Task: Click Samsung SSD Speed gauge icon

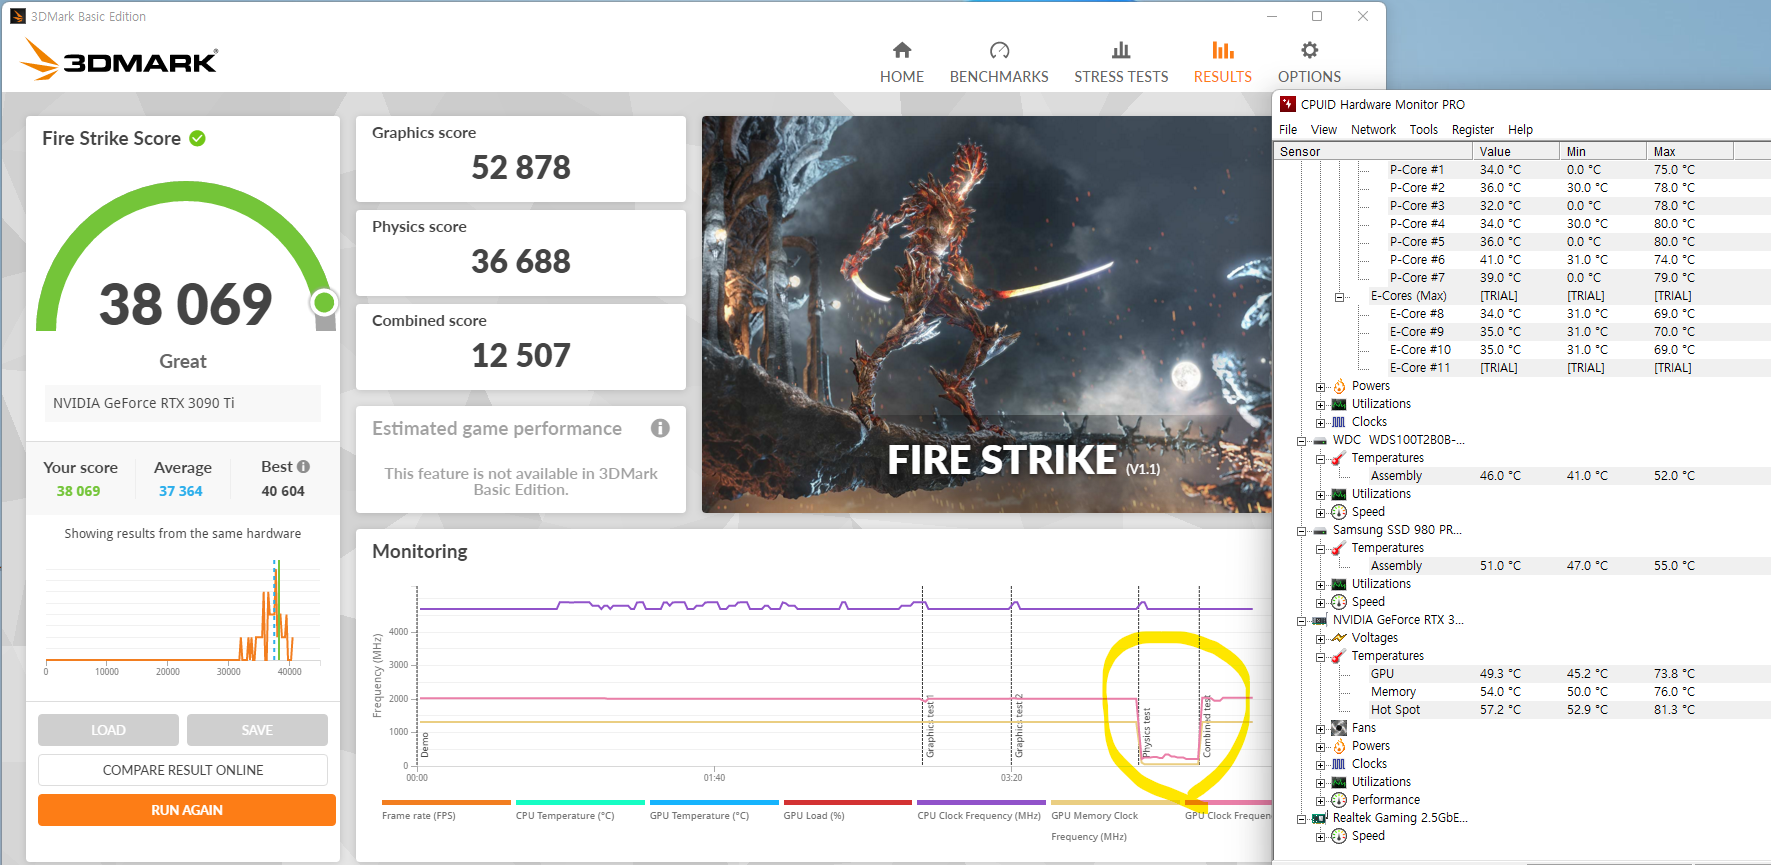Action: (x=1339, y=602)
